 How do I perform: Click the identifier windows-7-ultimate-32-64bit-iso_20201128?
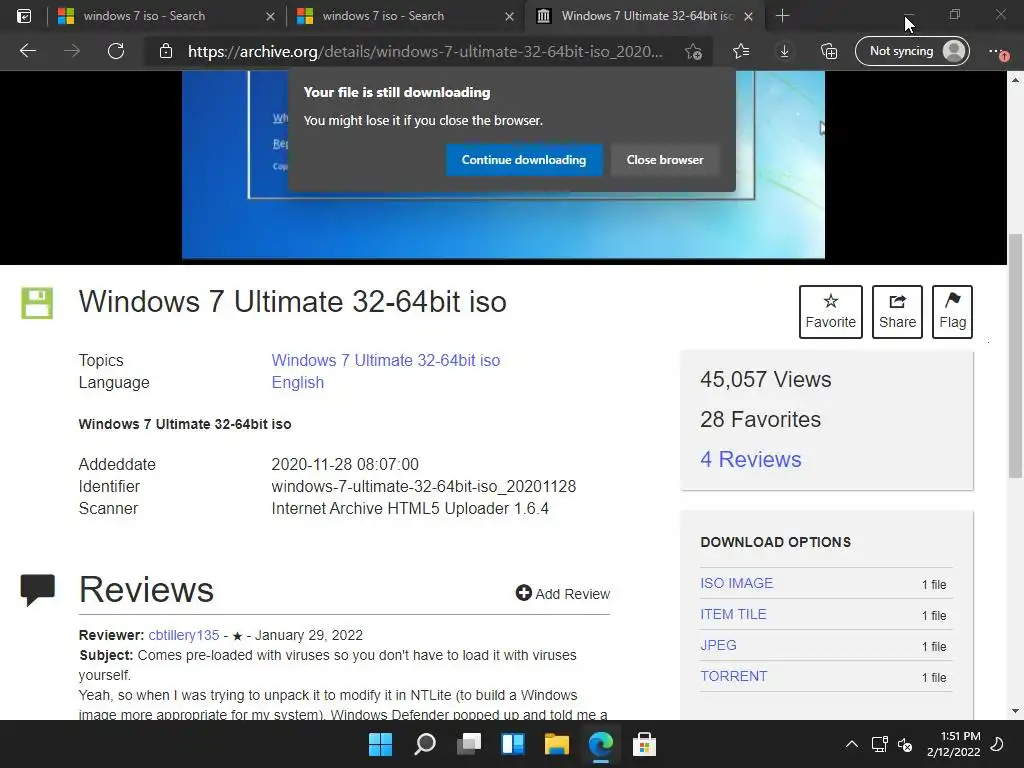click(424, 487)
